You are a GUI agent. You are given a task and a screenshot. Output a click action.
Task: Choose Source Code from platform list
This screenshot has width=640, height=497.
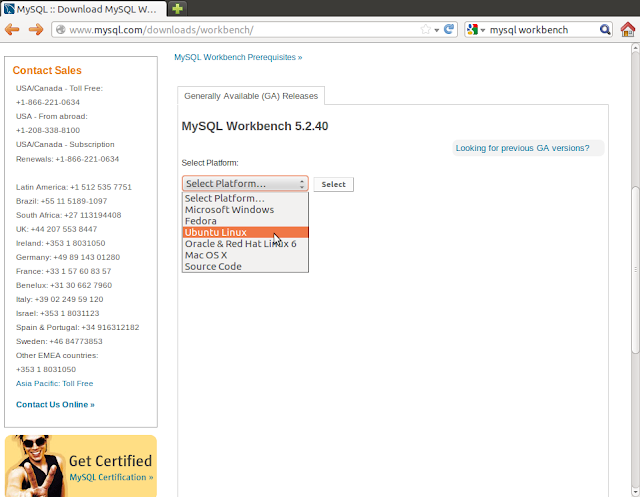(x=245, y=266)
